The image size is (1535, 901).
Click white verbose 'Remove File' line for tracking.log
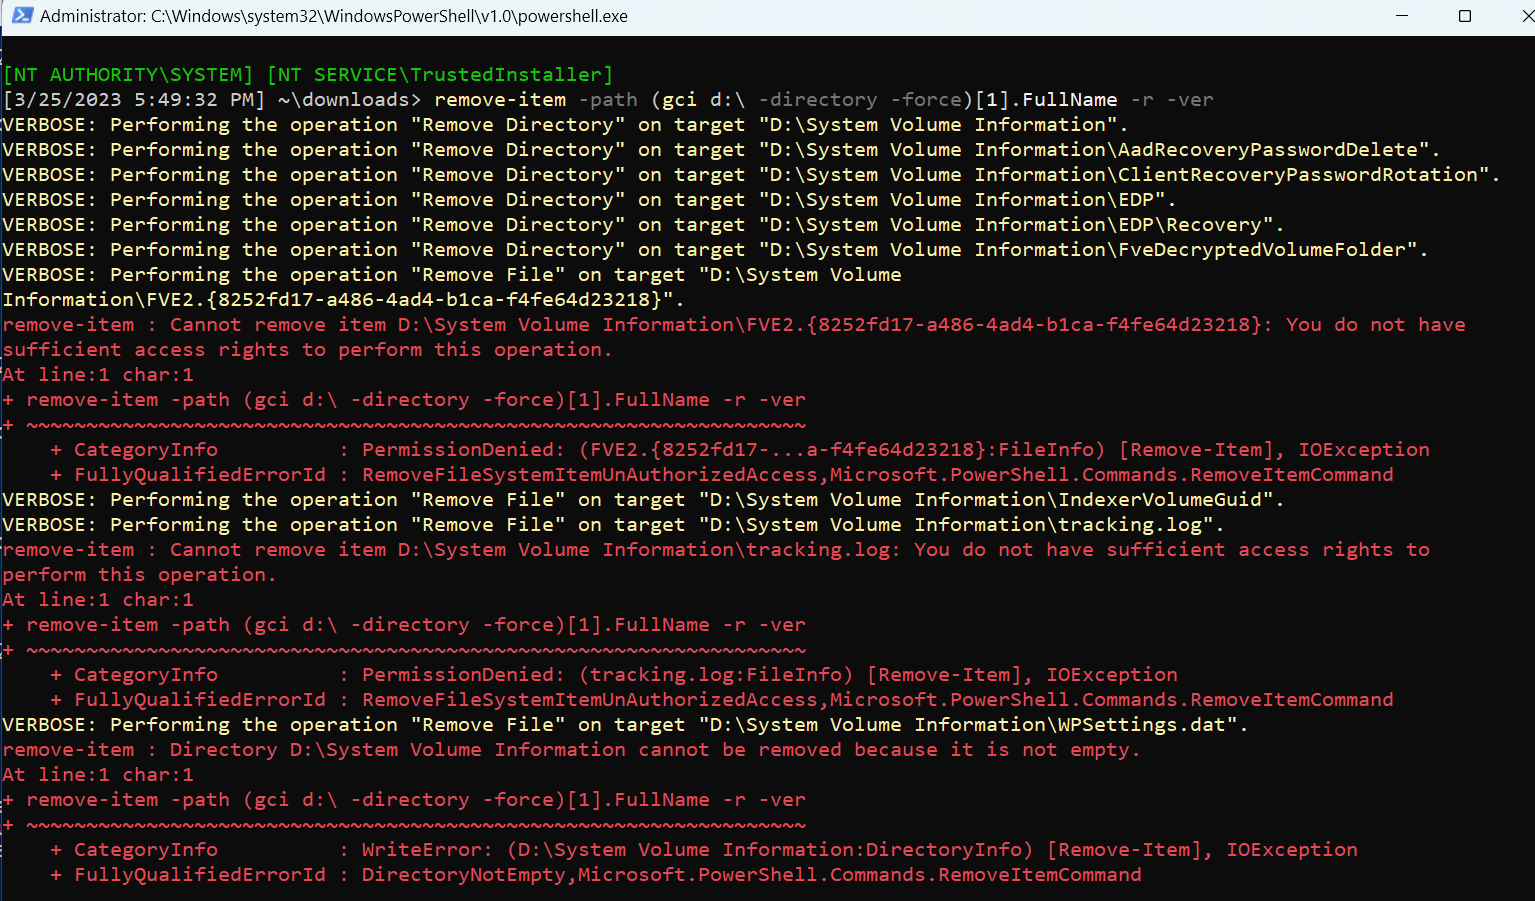(x=613, y=525)
